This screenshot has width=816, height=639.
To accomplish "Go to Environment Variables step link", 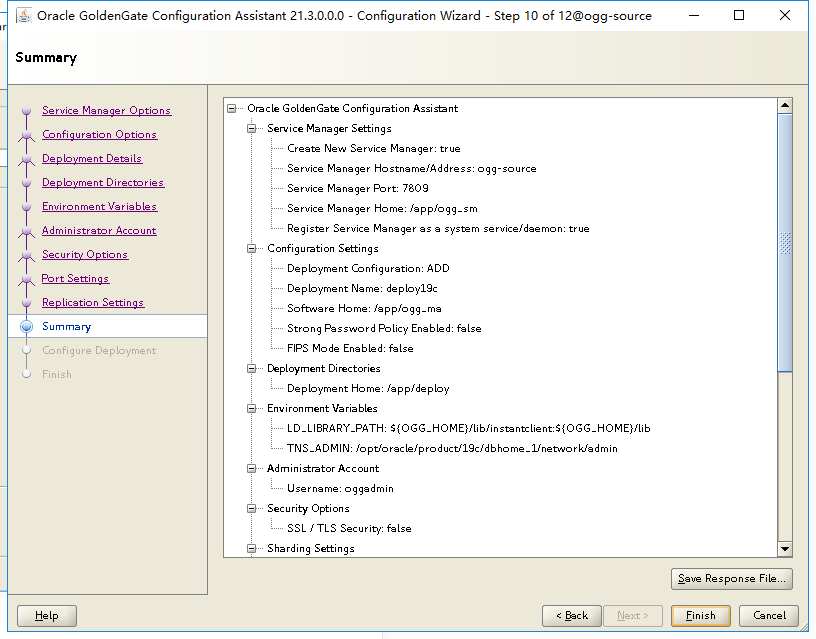I will tap(99, 206).
